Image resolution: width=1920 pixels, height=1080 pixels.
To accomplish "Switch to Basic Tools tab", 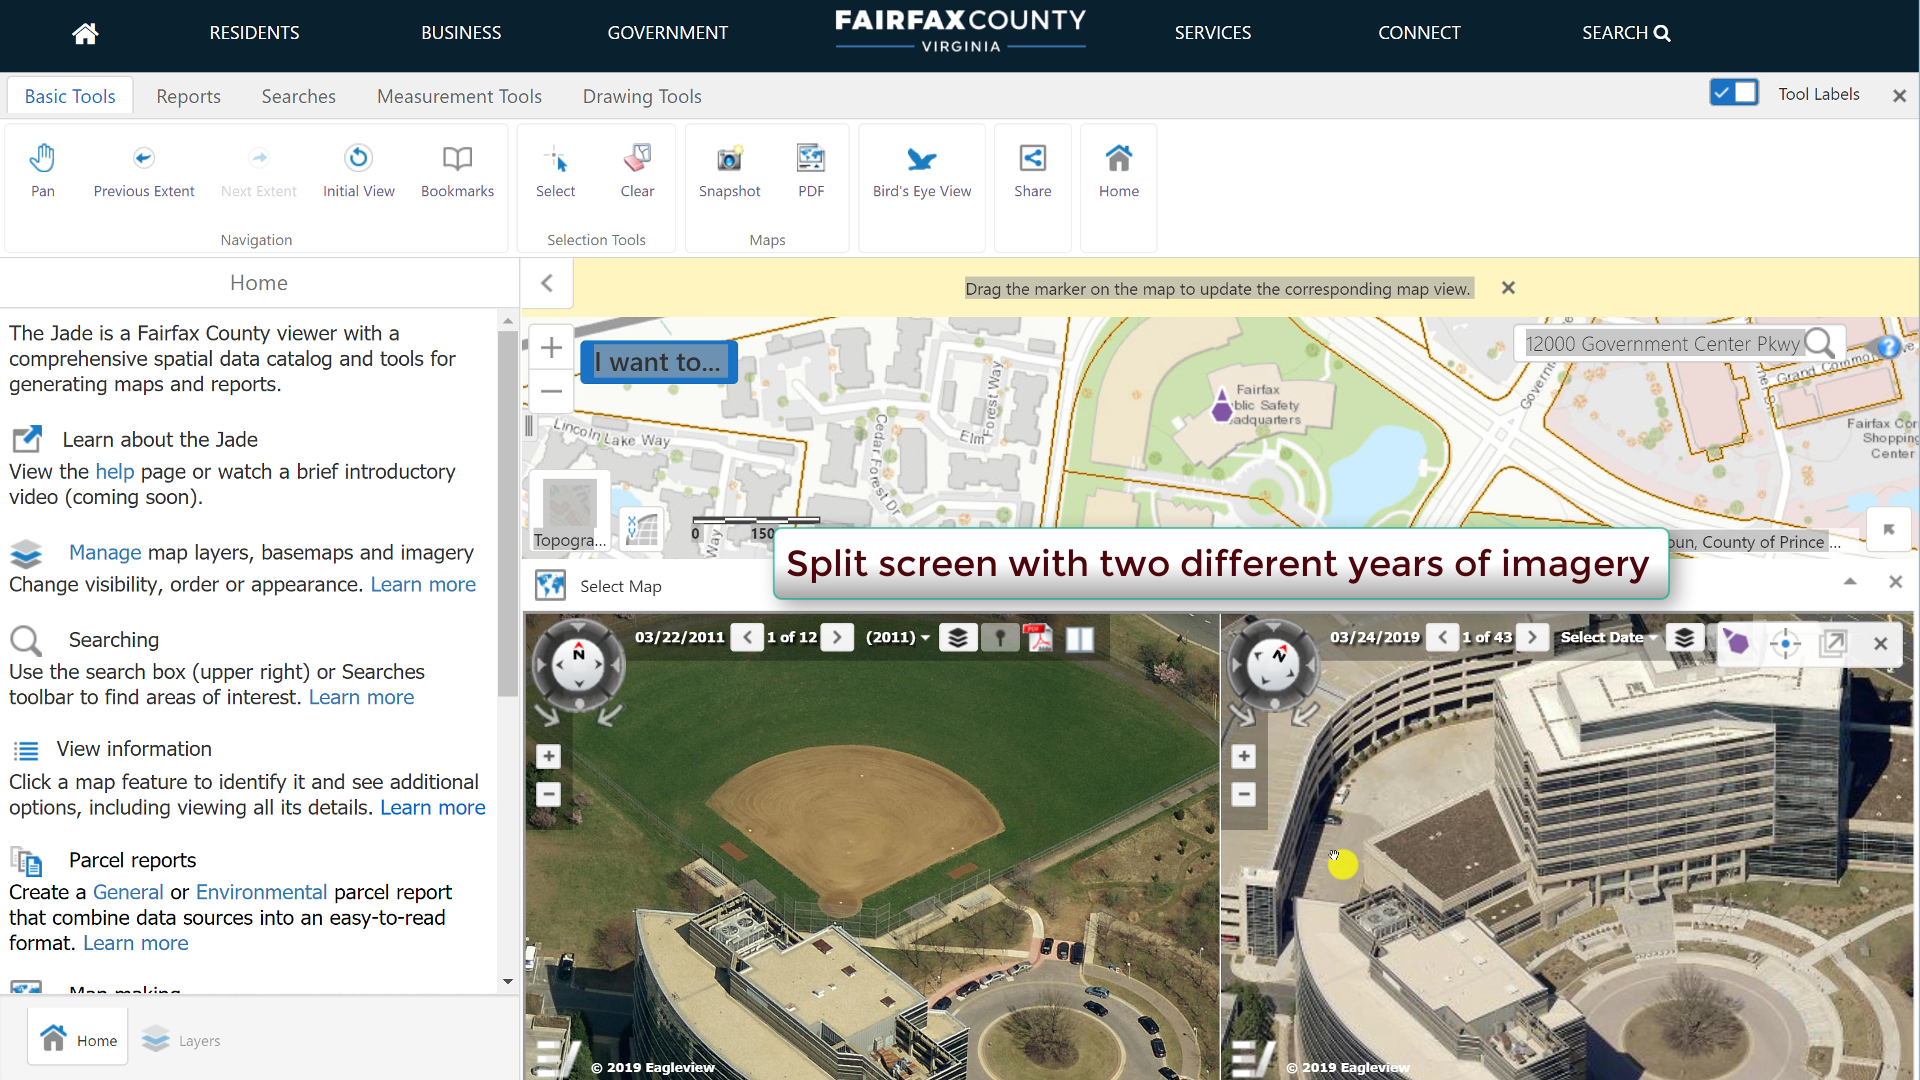I will tap(70, 96).
